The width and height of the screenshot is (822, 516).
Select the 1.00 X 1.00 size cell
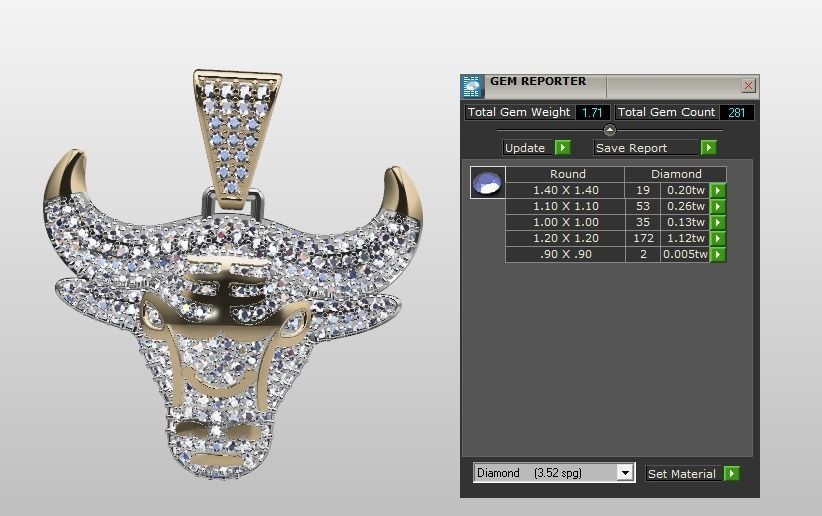click(565, 222)
